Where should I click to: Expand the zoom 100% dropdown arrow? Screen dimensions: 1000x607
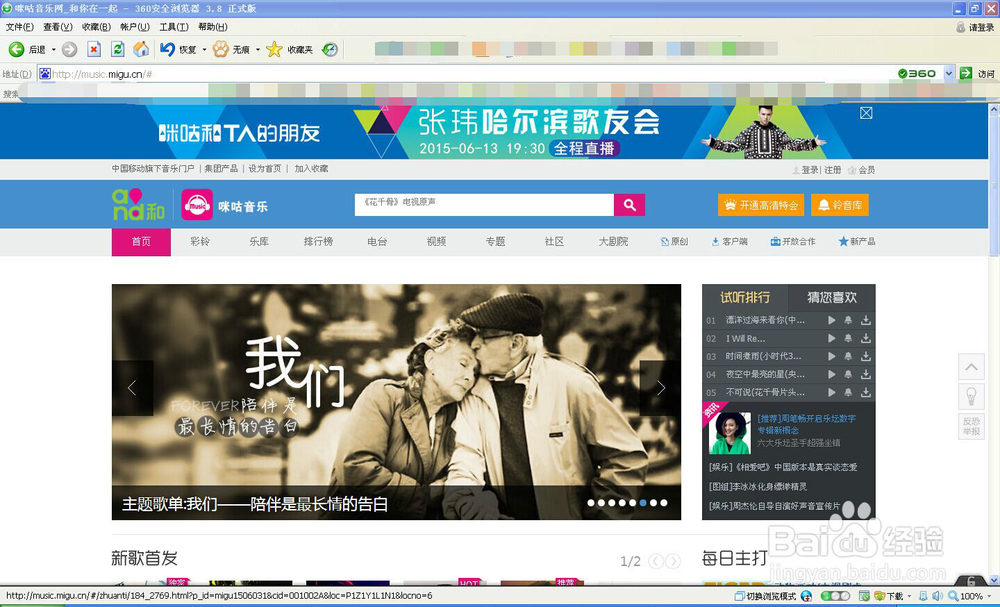point(989,596)
